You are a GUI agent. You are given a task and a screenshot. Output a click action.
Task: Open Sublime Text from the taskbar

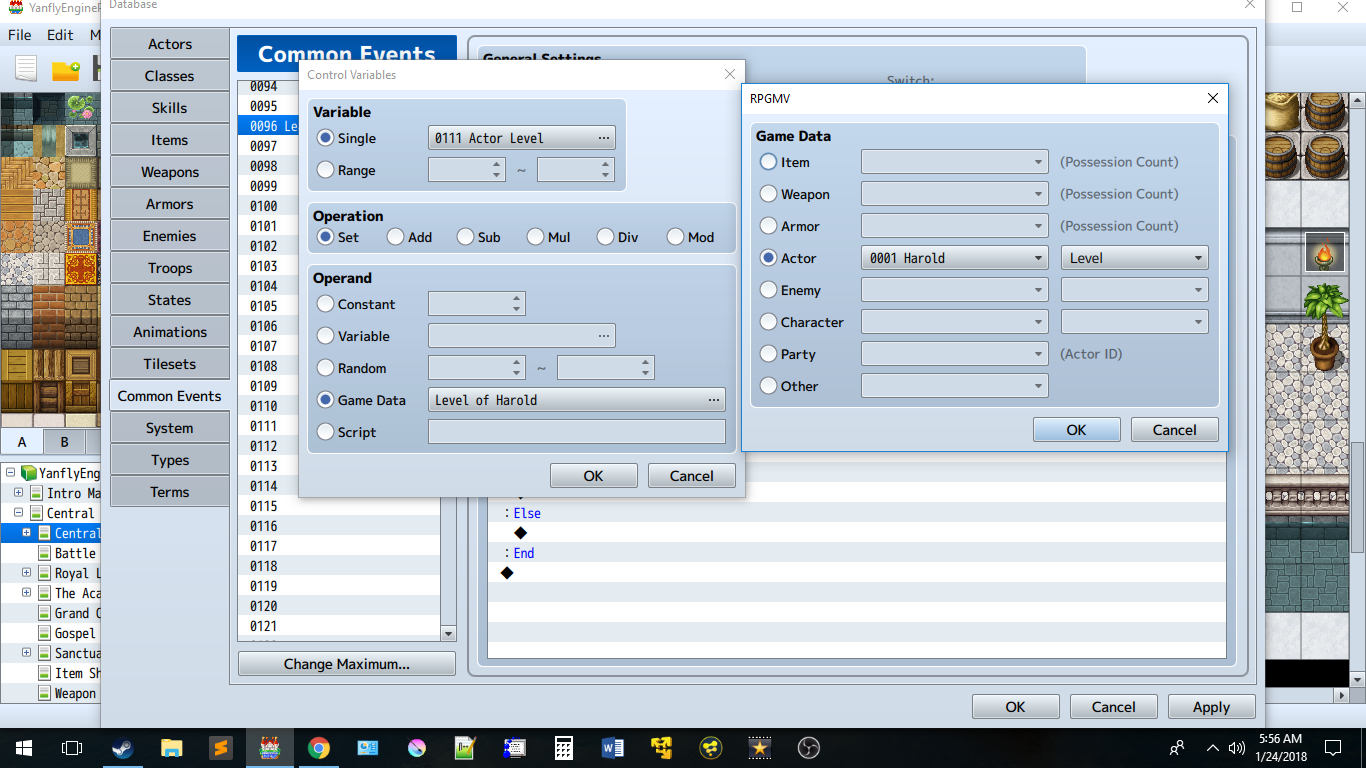[220, 747]
